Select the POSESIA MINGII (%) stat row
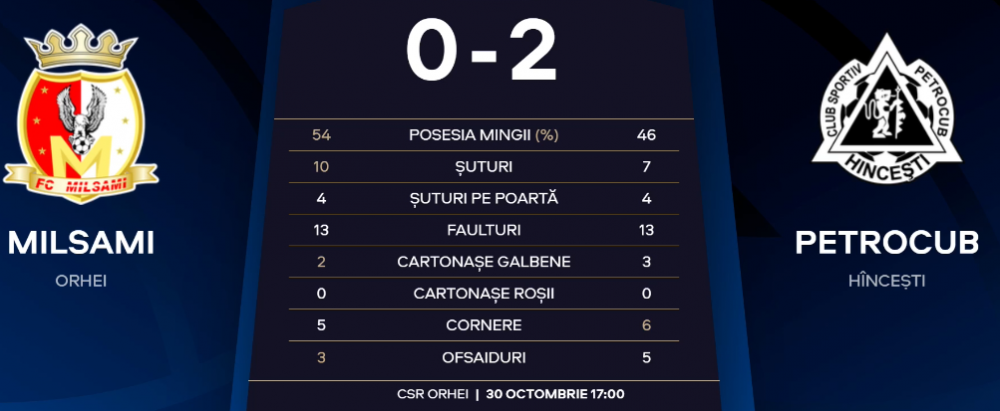1000x411 pixels. [x=483, y=135]
